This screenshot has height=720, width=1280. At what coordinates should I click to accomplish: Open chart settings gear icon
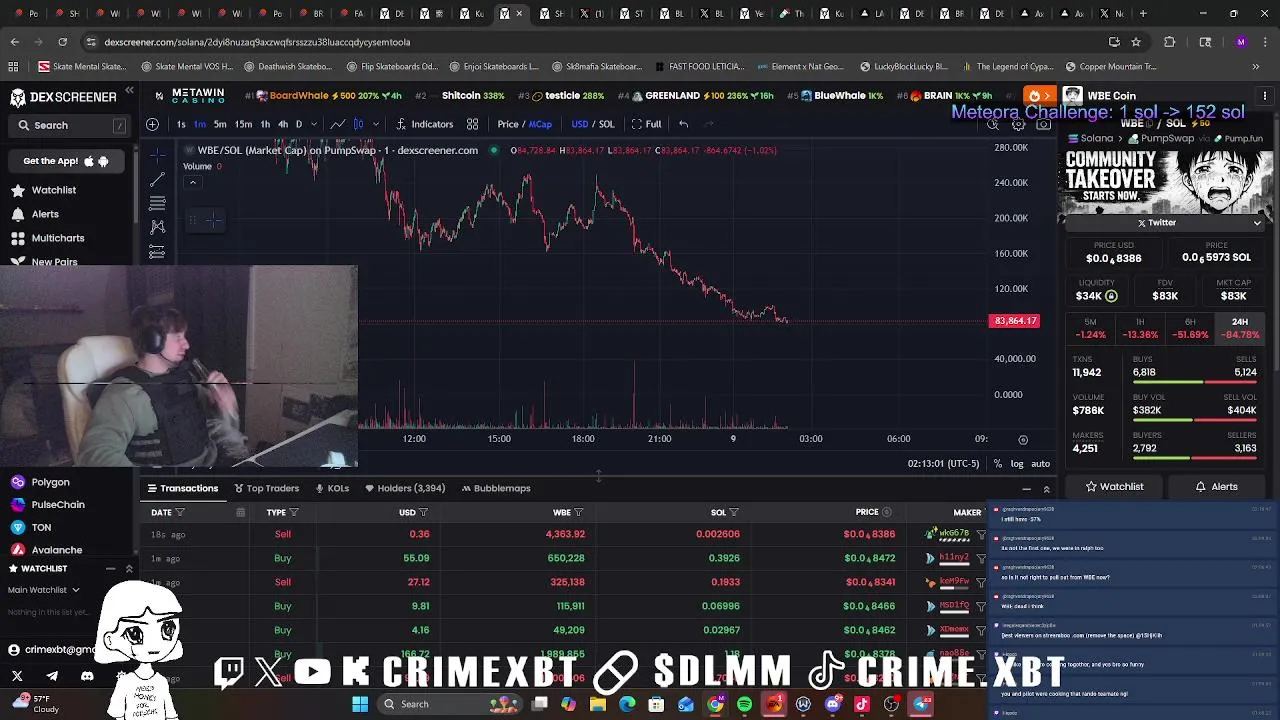pyautogui.click(x=1018, y=124)
